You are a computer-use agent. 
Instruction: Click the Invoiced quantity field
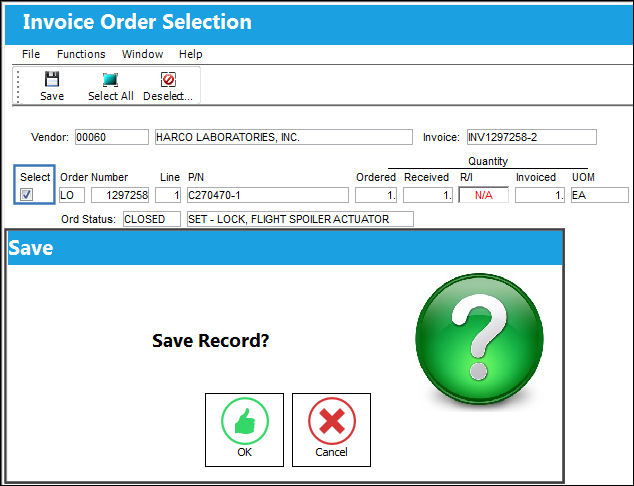(x=540, y=195)
